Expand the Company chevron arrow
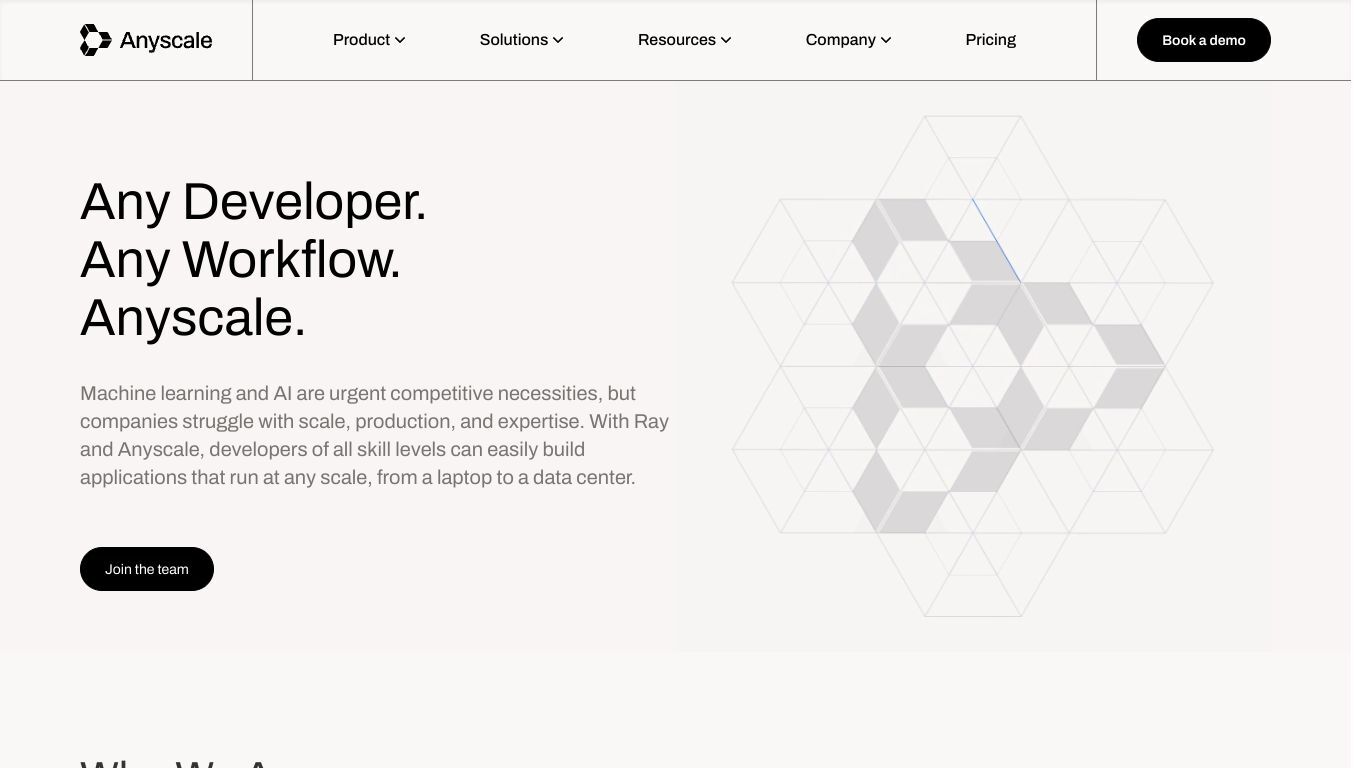This screenshot has height=768, width=1366. 886,40
